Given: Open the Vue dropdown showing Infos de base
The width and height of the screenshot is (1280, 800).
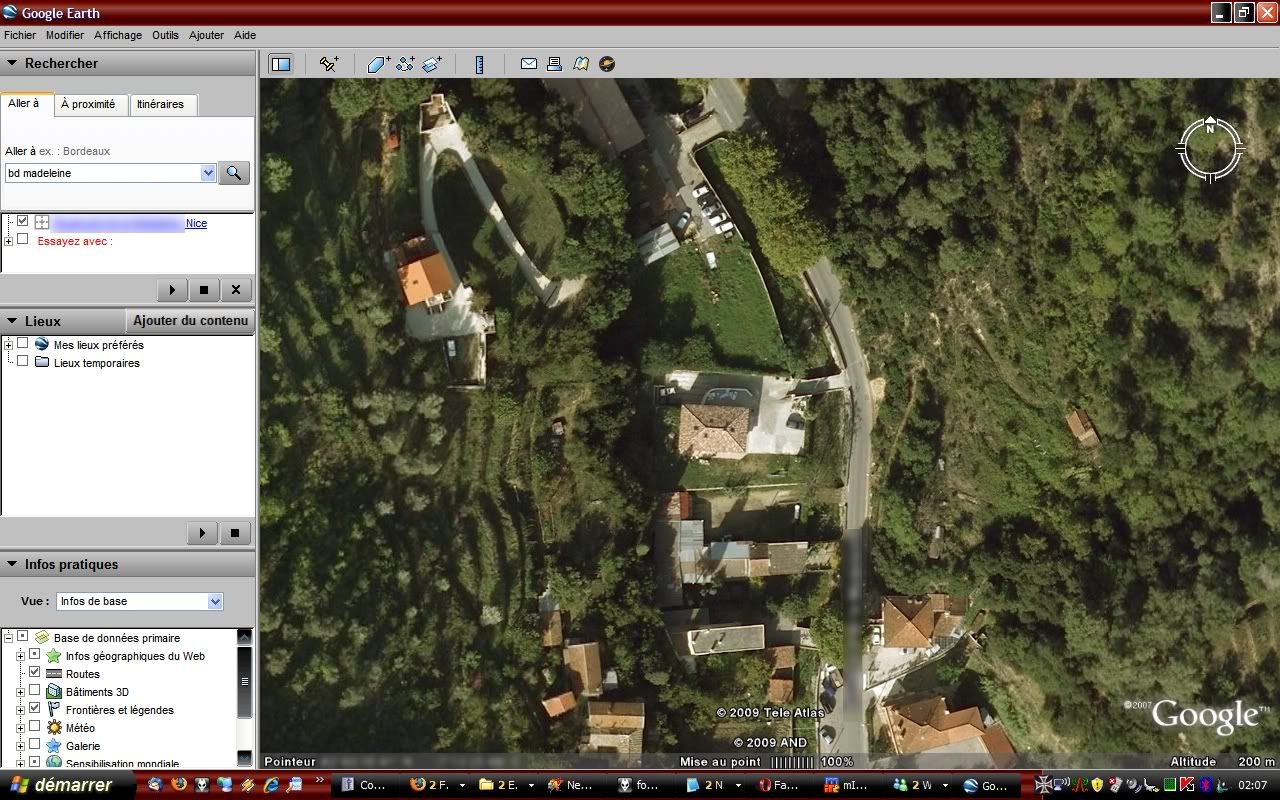Looking at the screenshot, I should [215, 601].
